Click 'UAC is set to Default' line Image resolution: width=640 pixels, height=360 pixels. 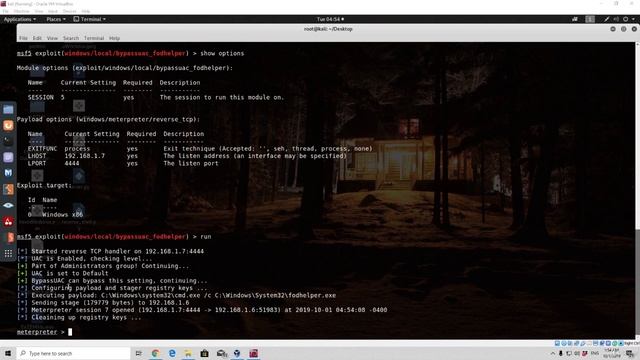tap(63, 273)
